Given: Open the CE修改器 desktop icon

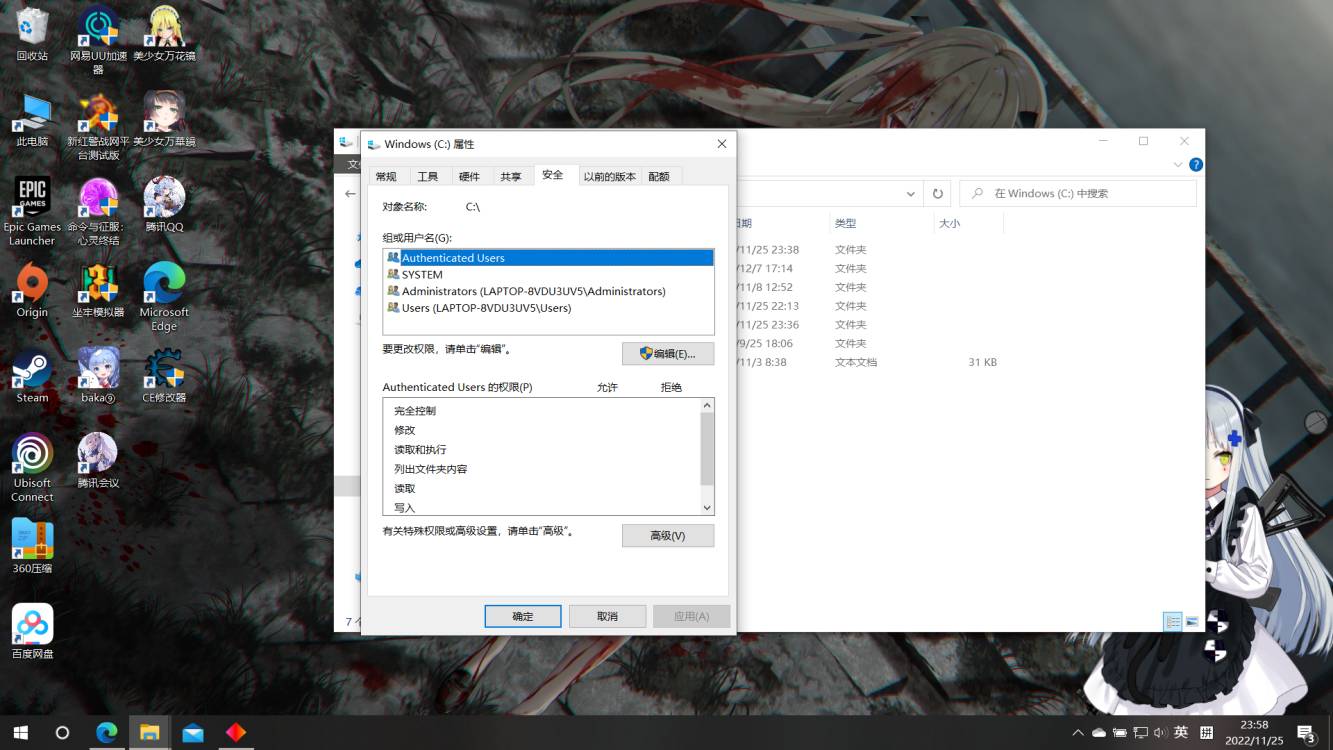Looking at the screenshot, I should tap(164, 375).
